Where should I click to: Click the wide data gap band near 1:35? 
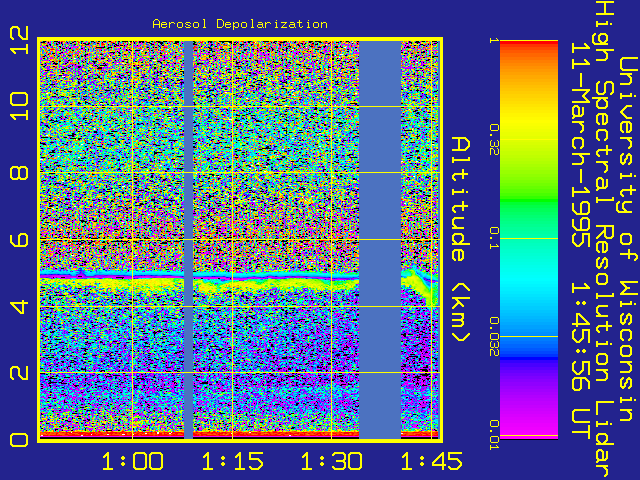(380, 240)
